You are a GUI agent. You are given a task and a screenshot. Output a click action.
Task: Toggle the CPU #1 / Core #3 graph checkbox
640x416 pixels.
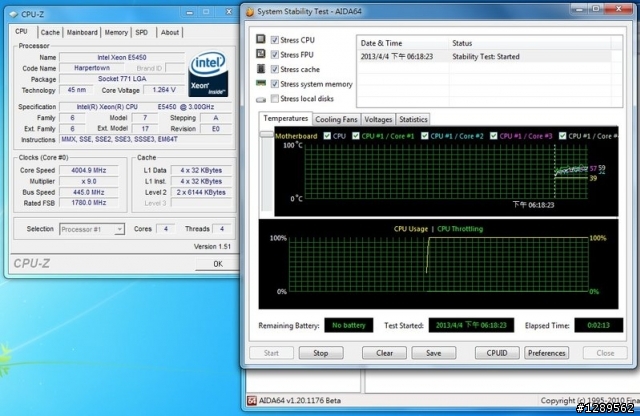coord(493,136)
